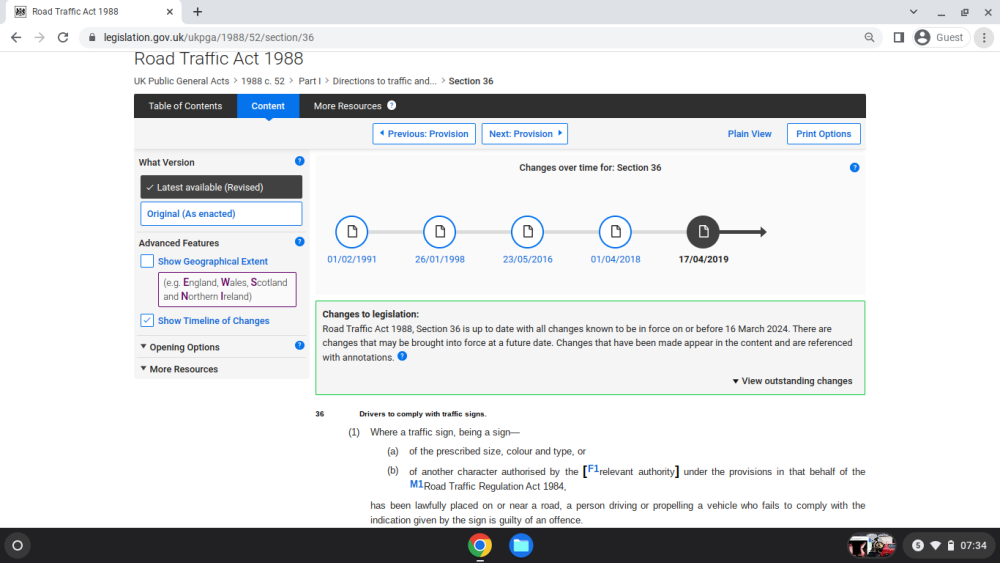
Task: Click the bold 17/04/2019 date label
Action: [703, 260]
